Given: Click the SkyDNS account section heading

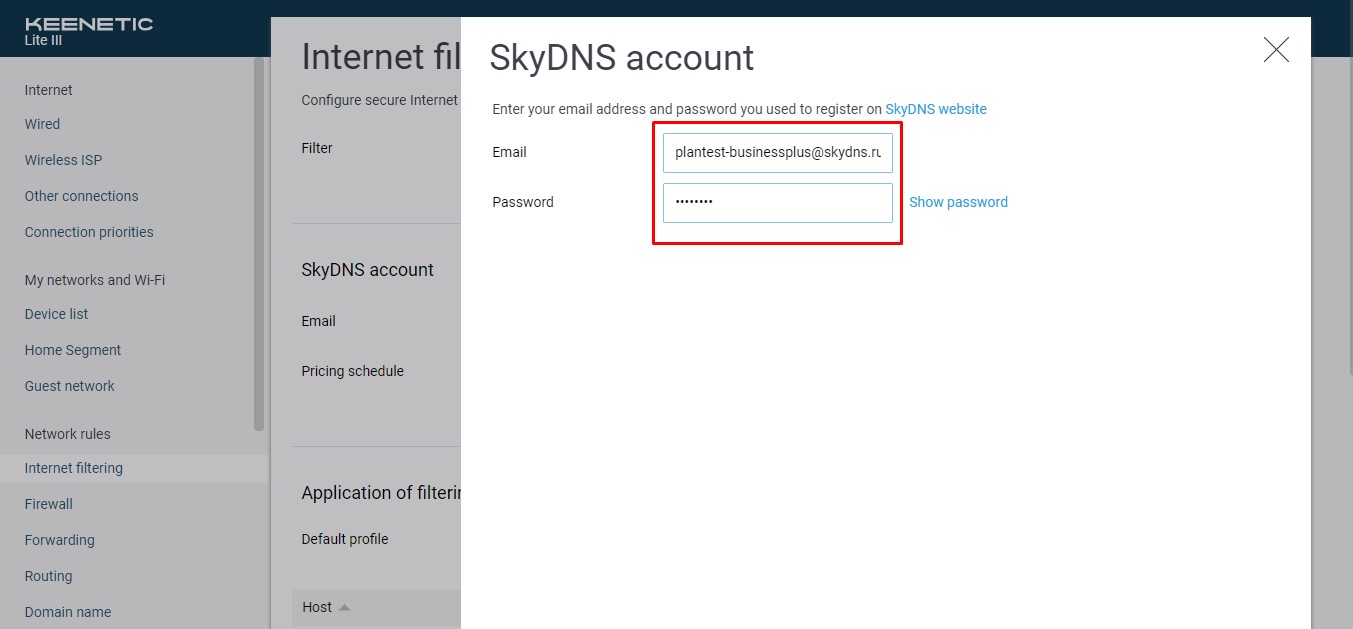Looking at the screenshot, I should 367,270.
